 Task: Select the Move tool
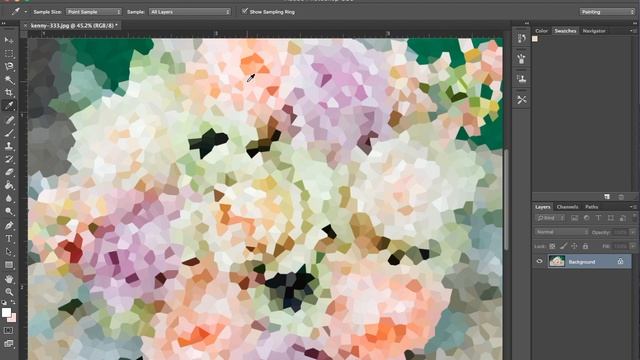pos(9,40)
